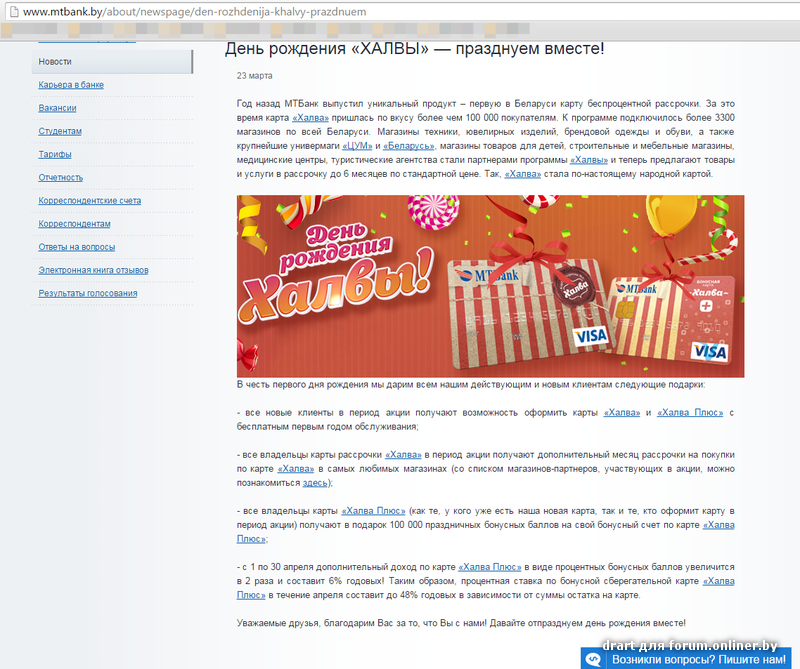
Task: Open Корреспондентские счета in the sidebar
Action: [x=90, y=201]
